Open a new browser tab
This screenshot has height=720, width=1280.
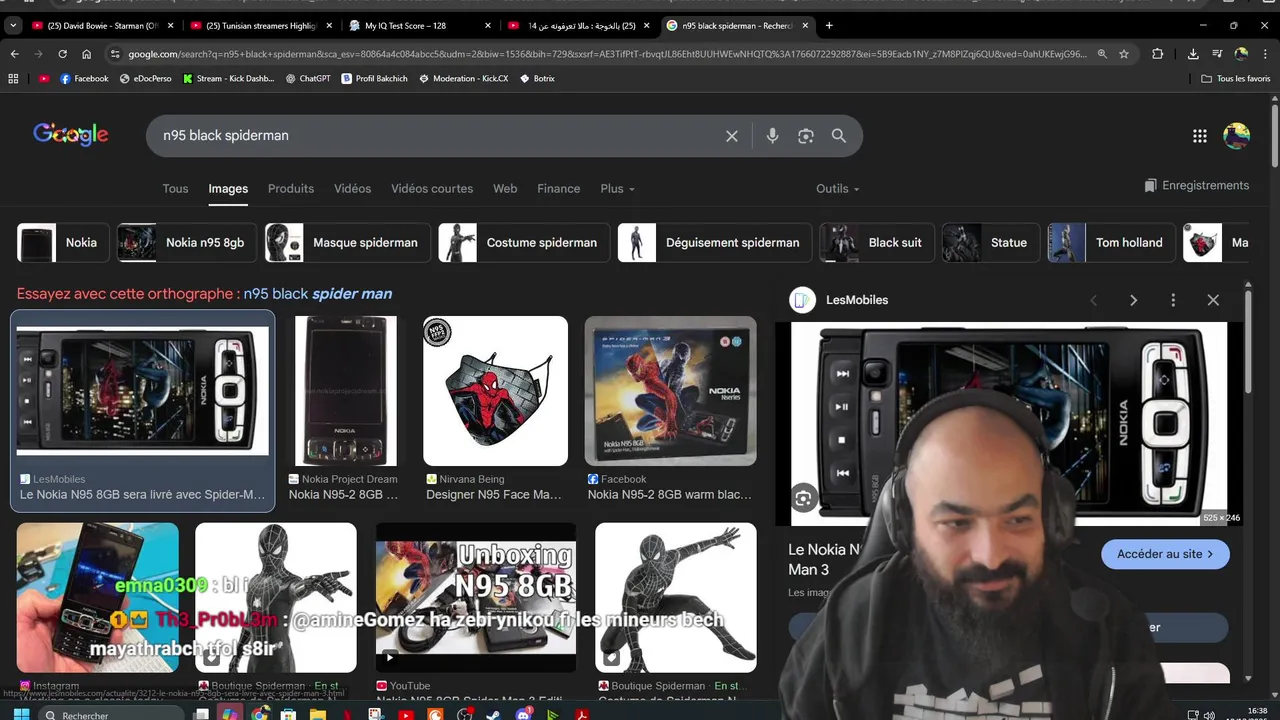[x=829, y=25]
